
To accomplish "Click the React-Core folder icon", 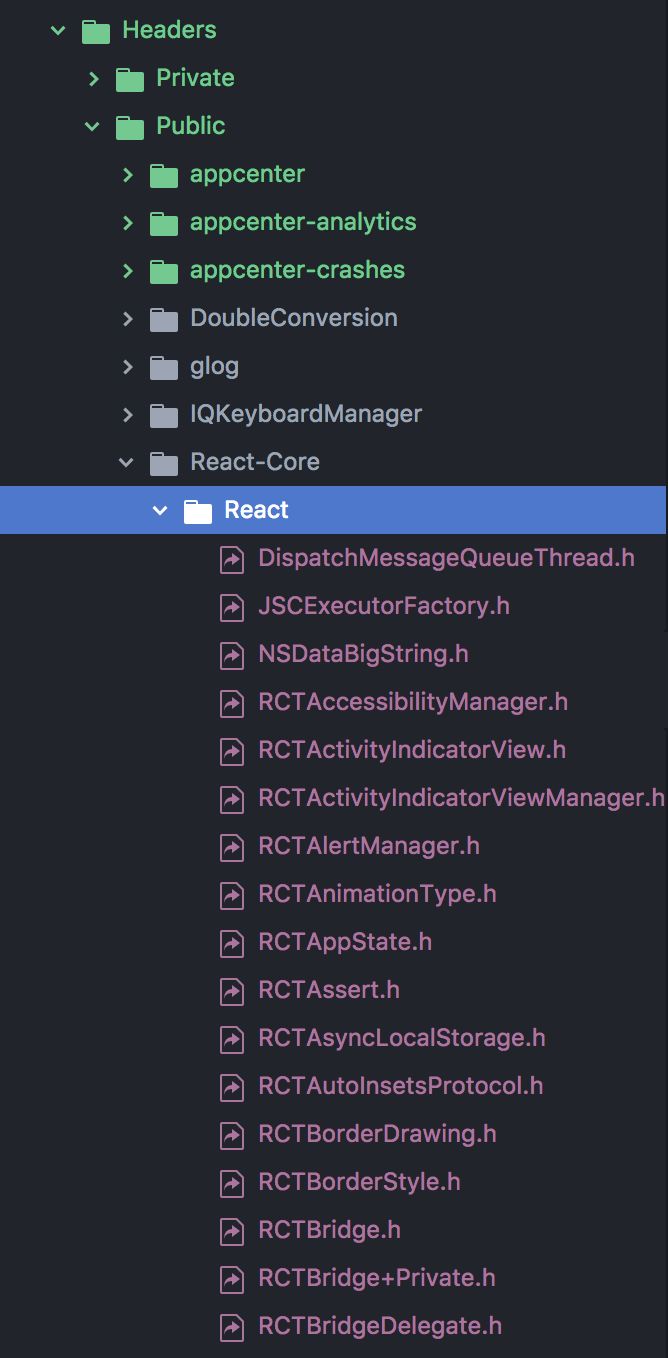I will 164,463.
